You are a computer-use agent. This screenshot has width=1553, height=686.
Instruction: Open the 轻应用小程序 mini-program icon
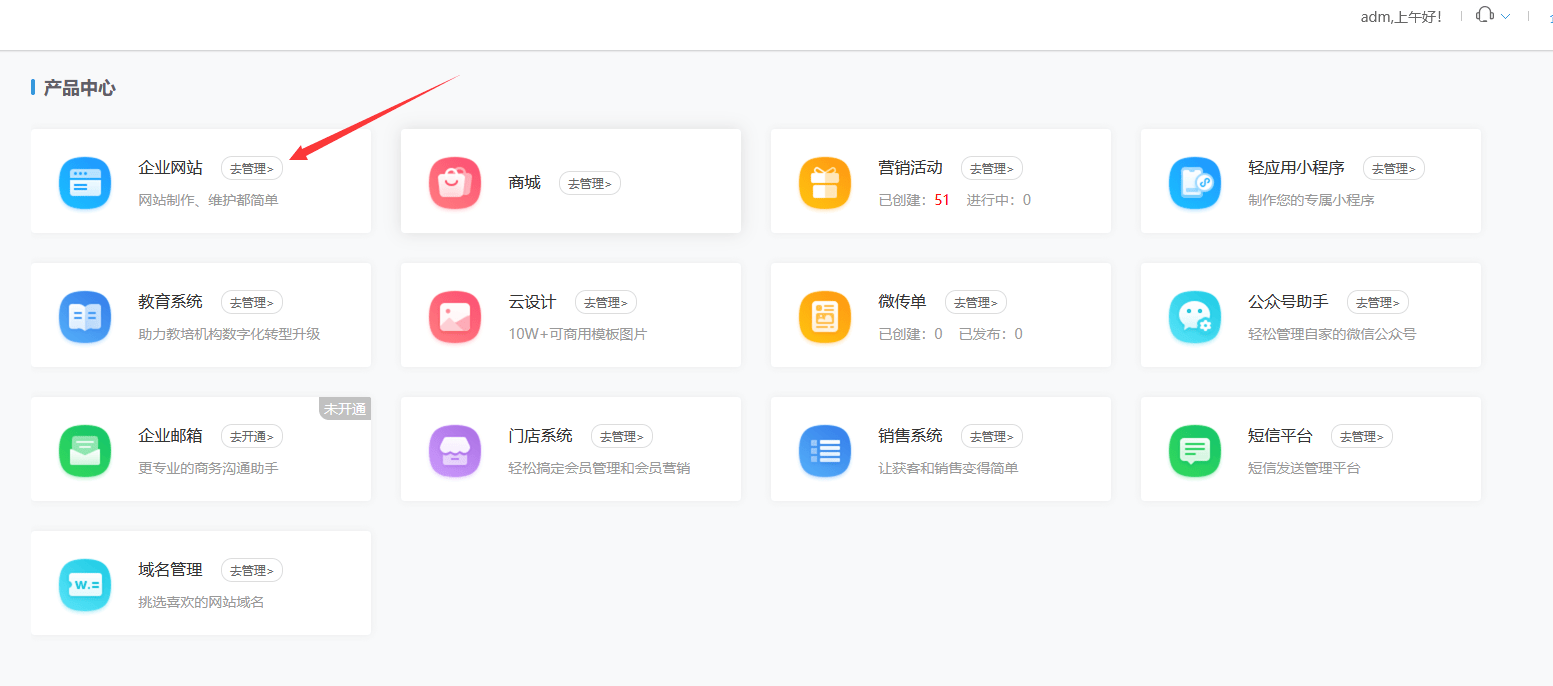point(1194,182)
